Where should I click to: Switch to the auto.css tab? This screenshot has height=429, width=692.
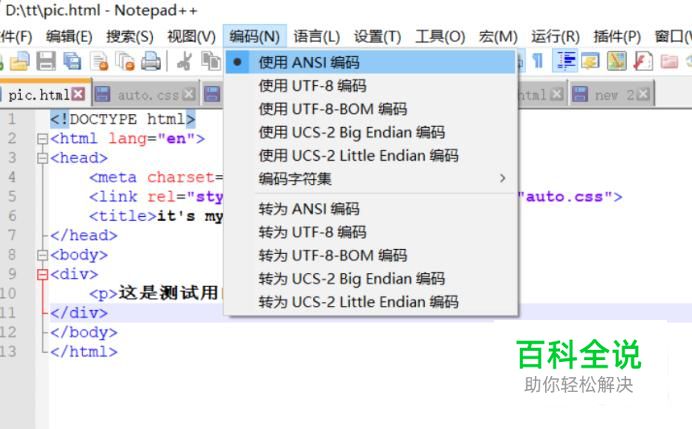pyautogui.click(x=148, y=95)
